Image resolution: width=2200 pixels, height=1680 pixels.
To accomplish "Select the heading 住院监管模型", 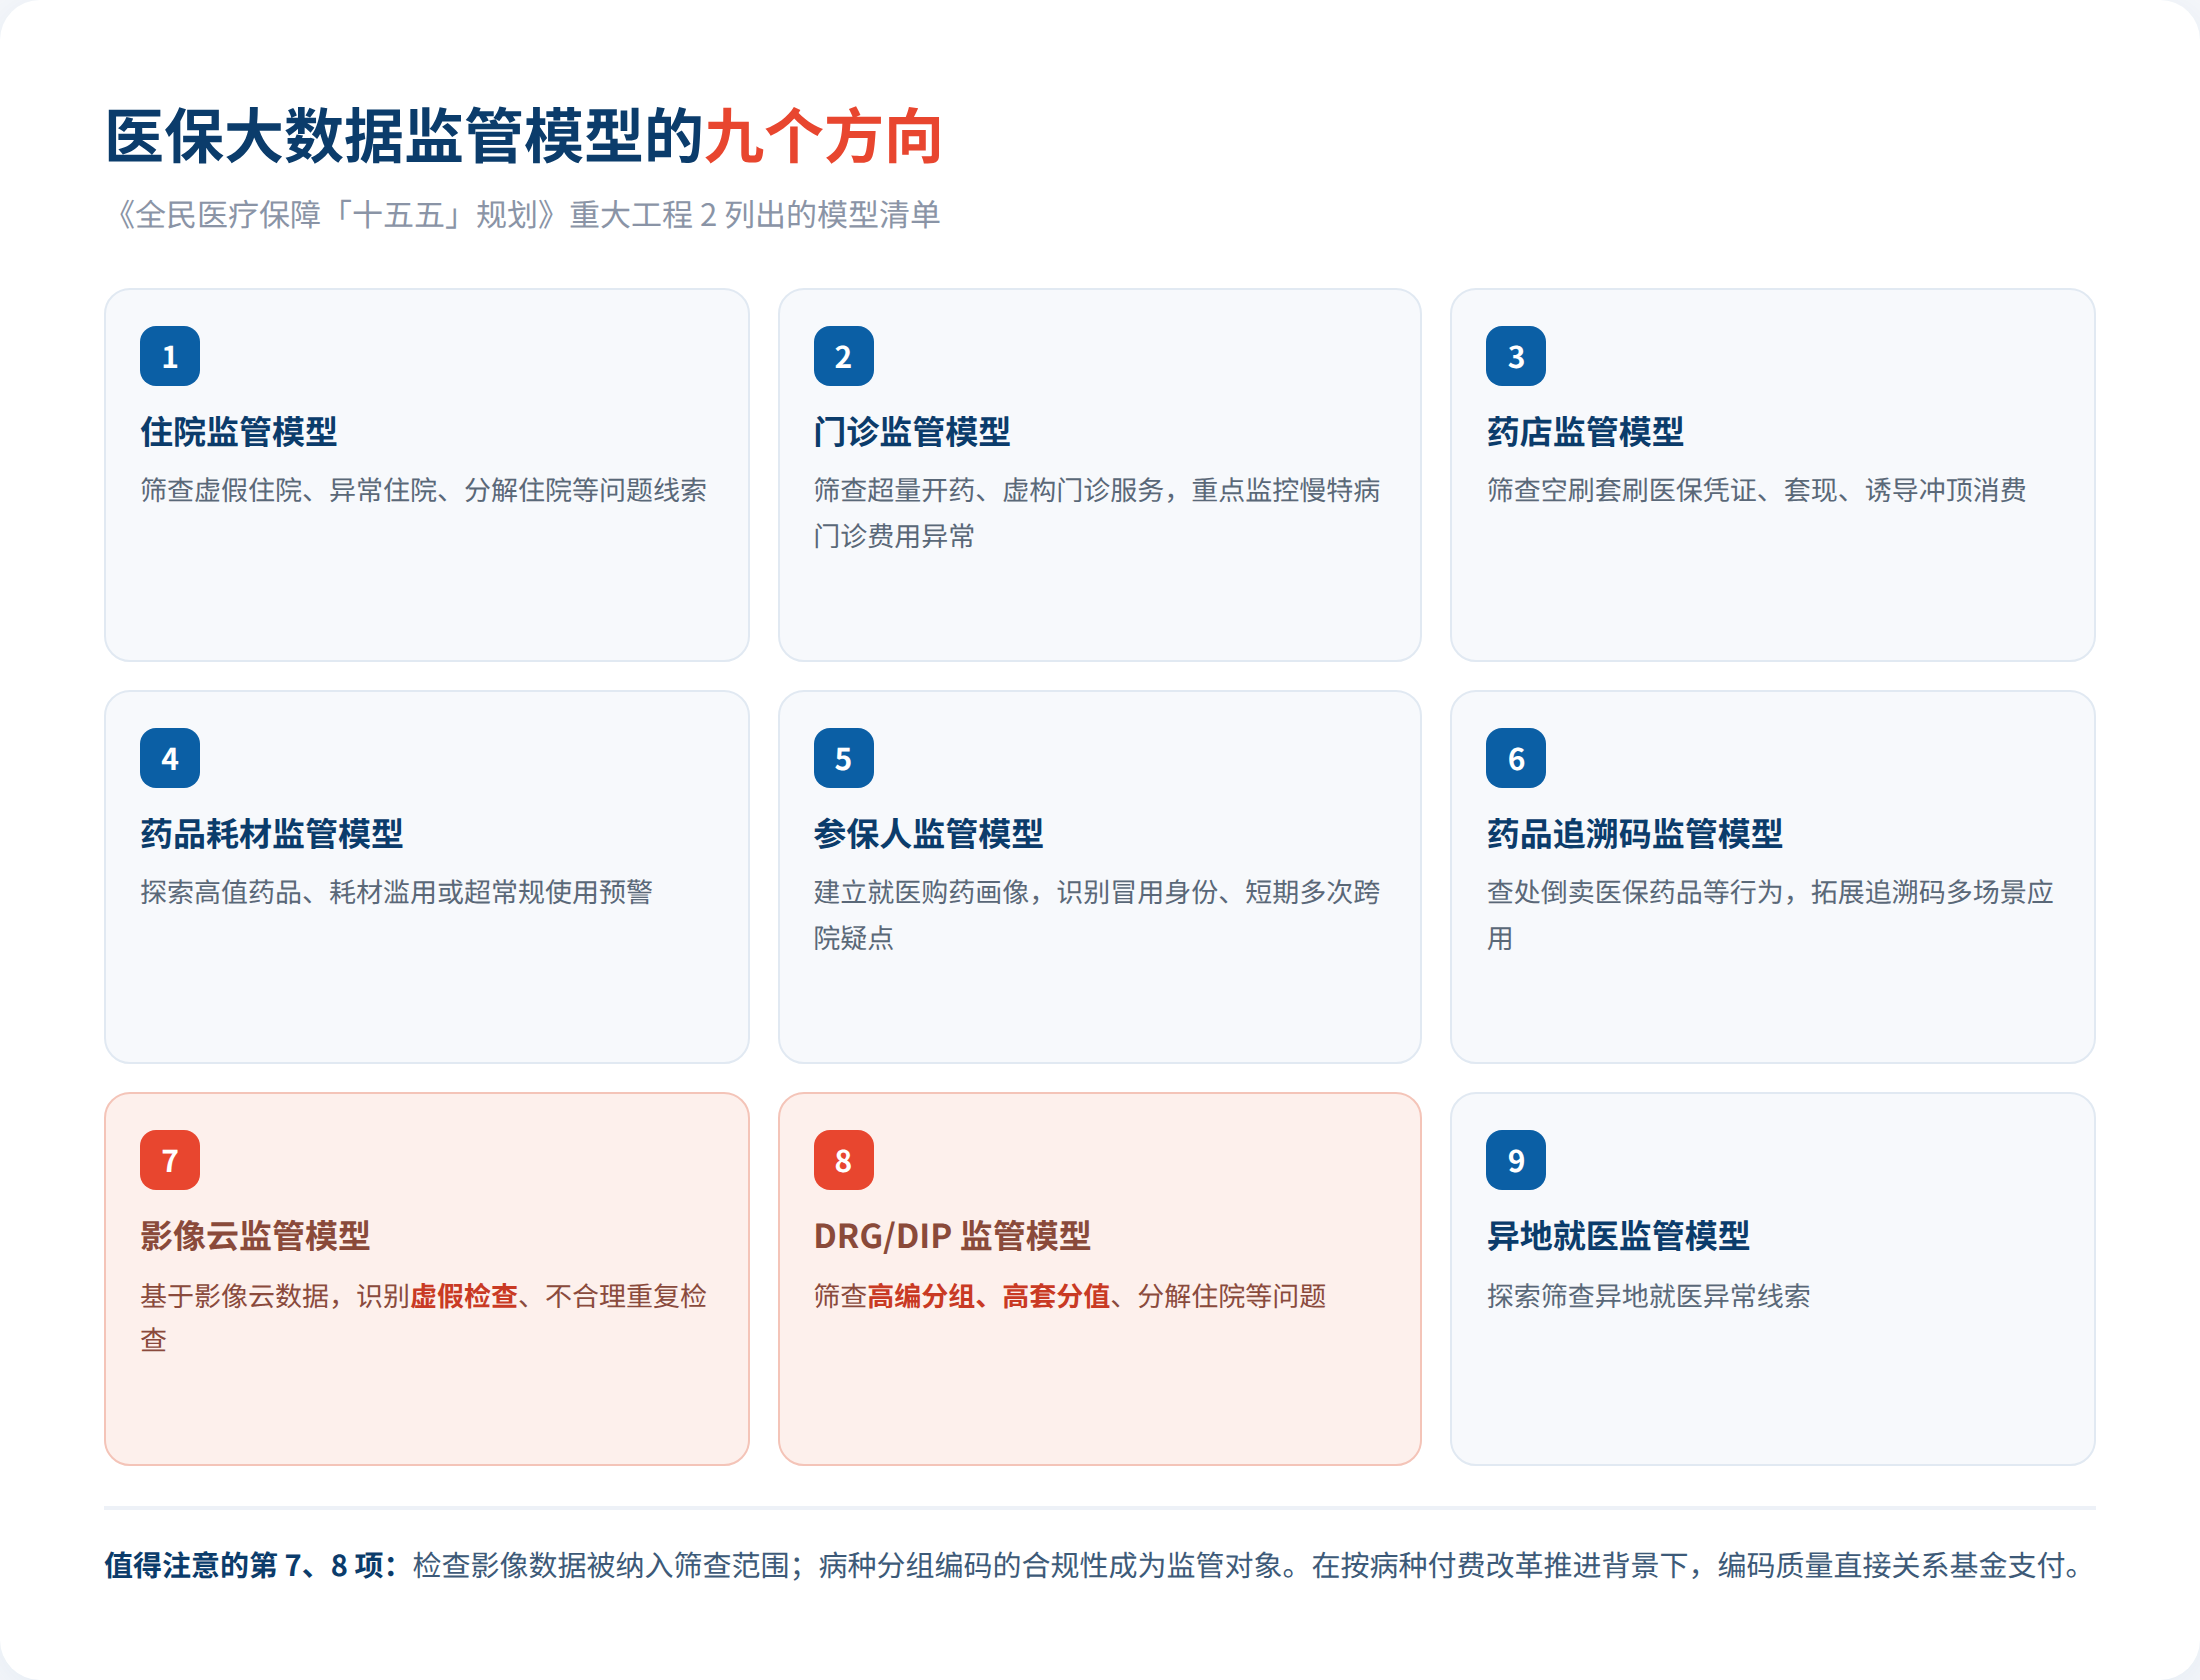I will point(239,432).
